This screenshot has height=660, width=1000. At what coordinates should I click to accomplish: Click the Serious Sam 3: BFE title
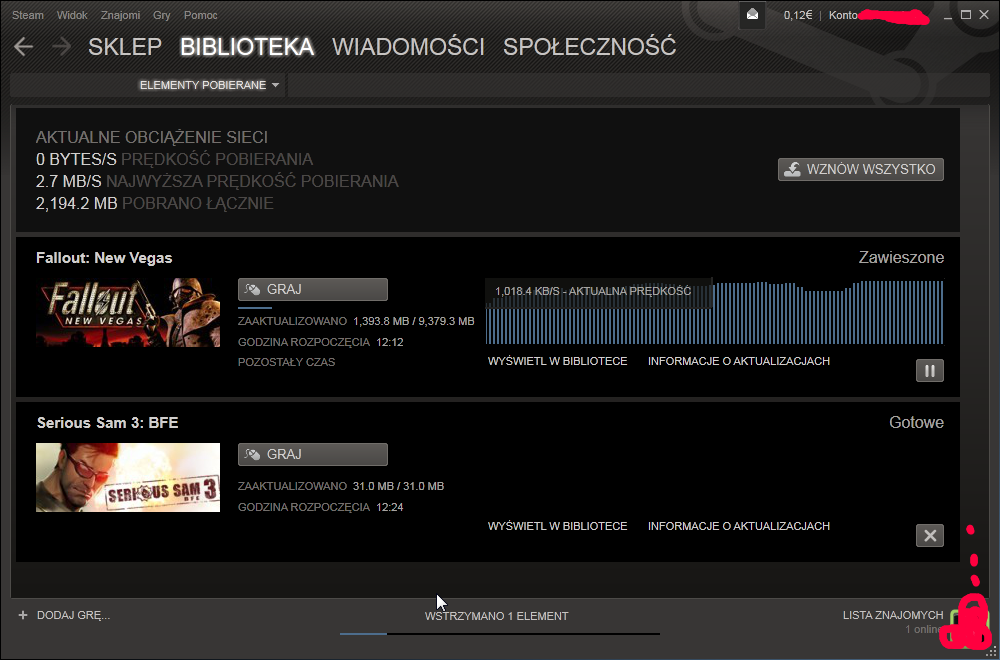(107, 423)
